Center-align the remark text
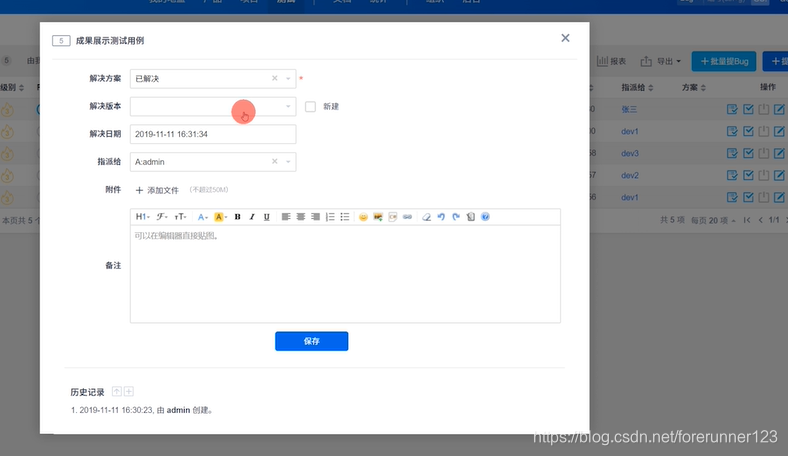The image size is (788, 456). point(301,217)
